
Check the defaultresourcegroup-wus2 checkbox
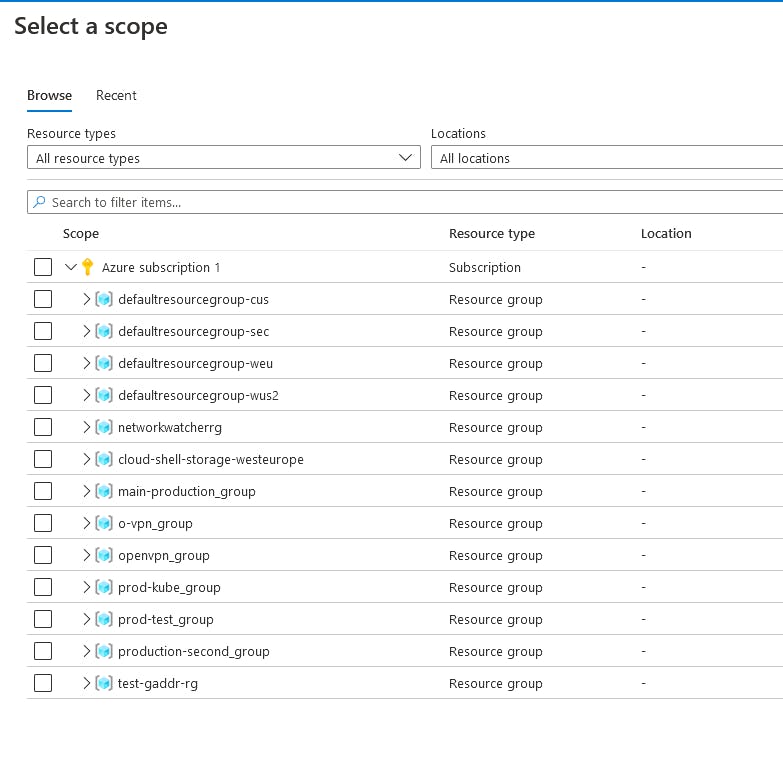click(43, 394)
